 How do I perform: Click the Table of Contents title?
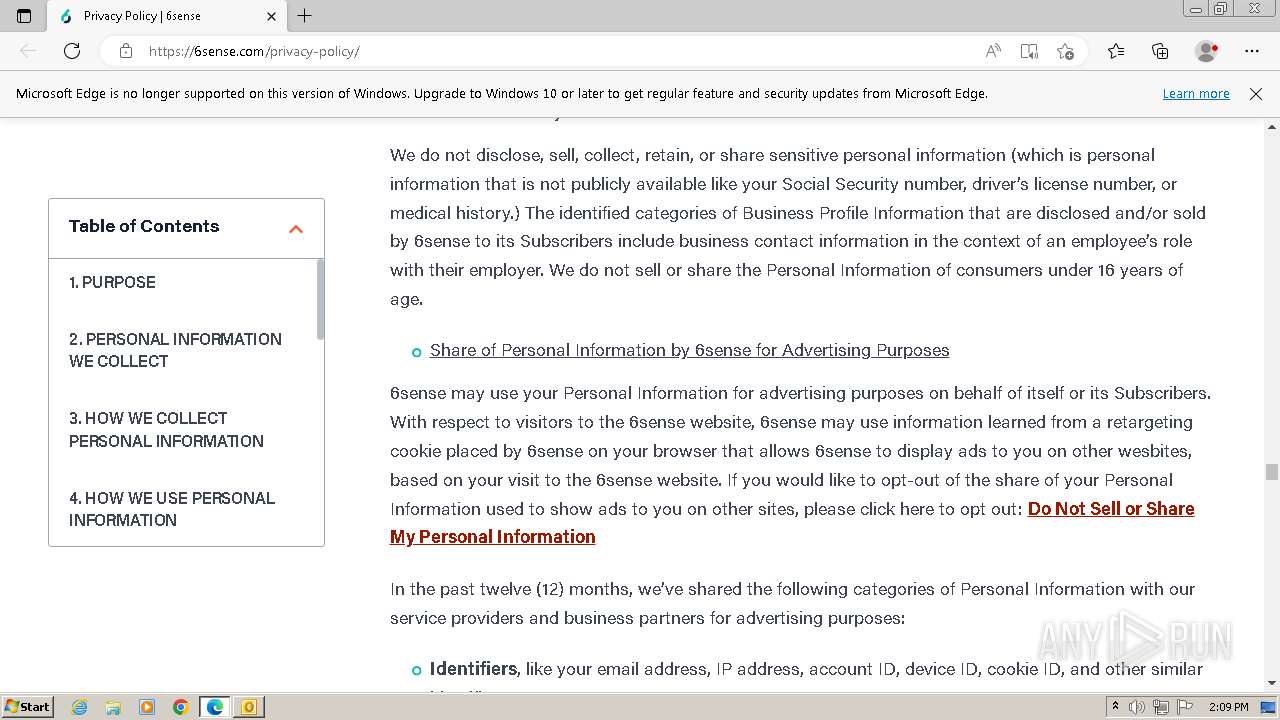(144, 226)
